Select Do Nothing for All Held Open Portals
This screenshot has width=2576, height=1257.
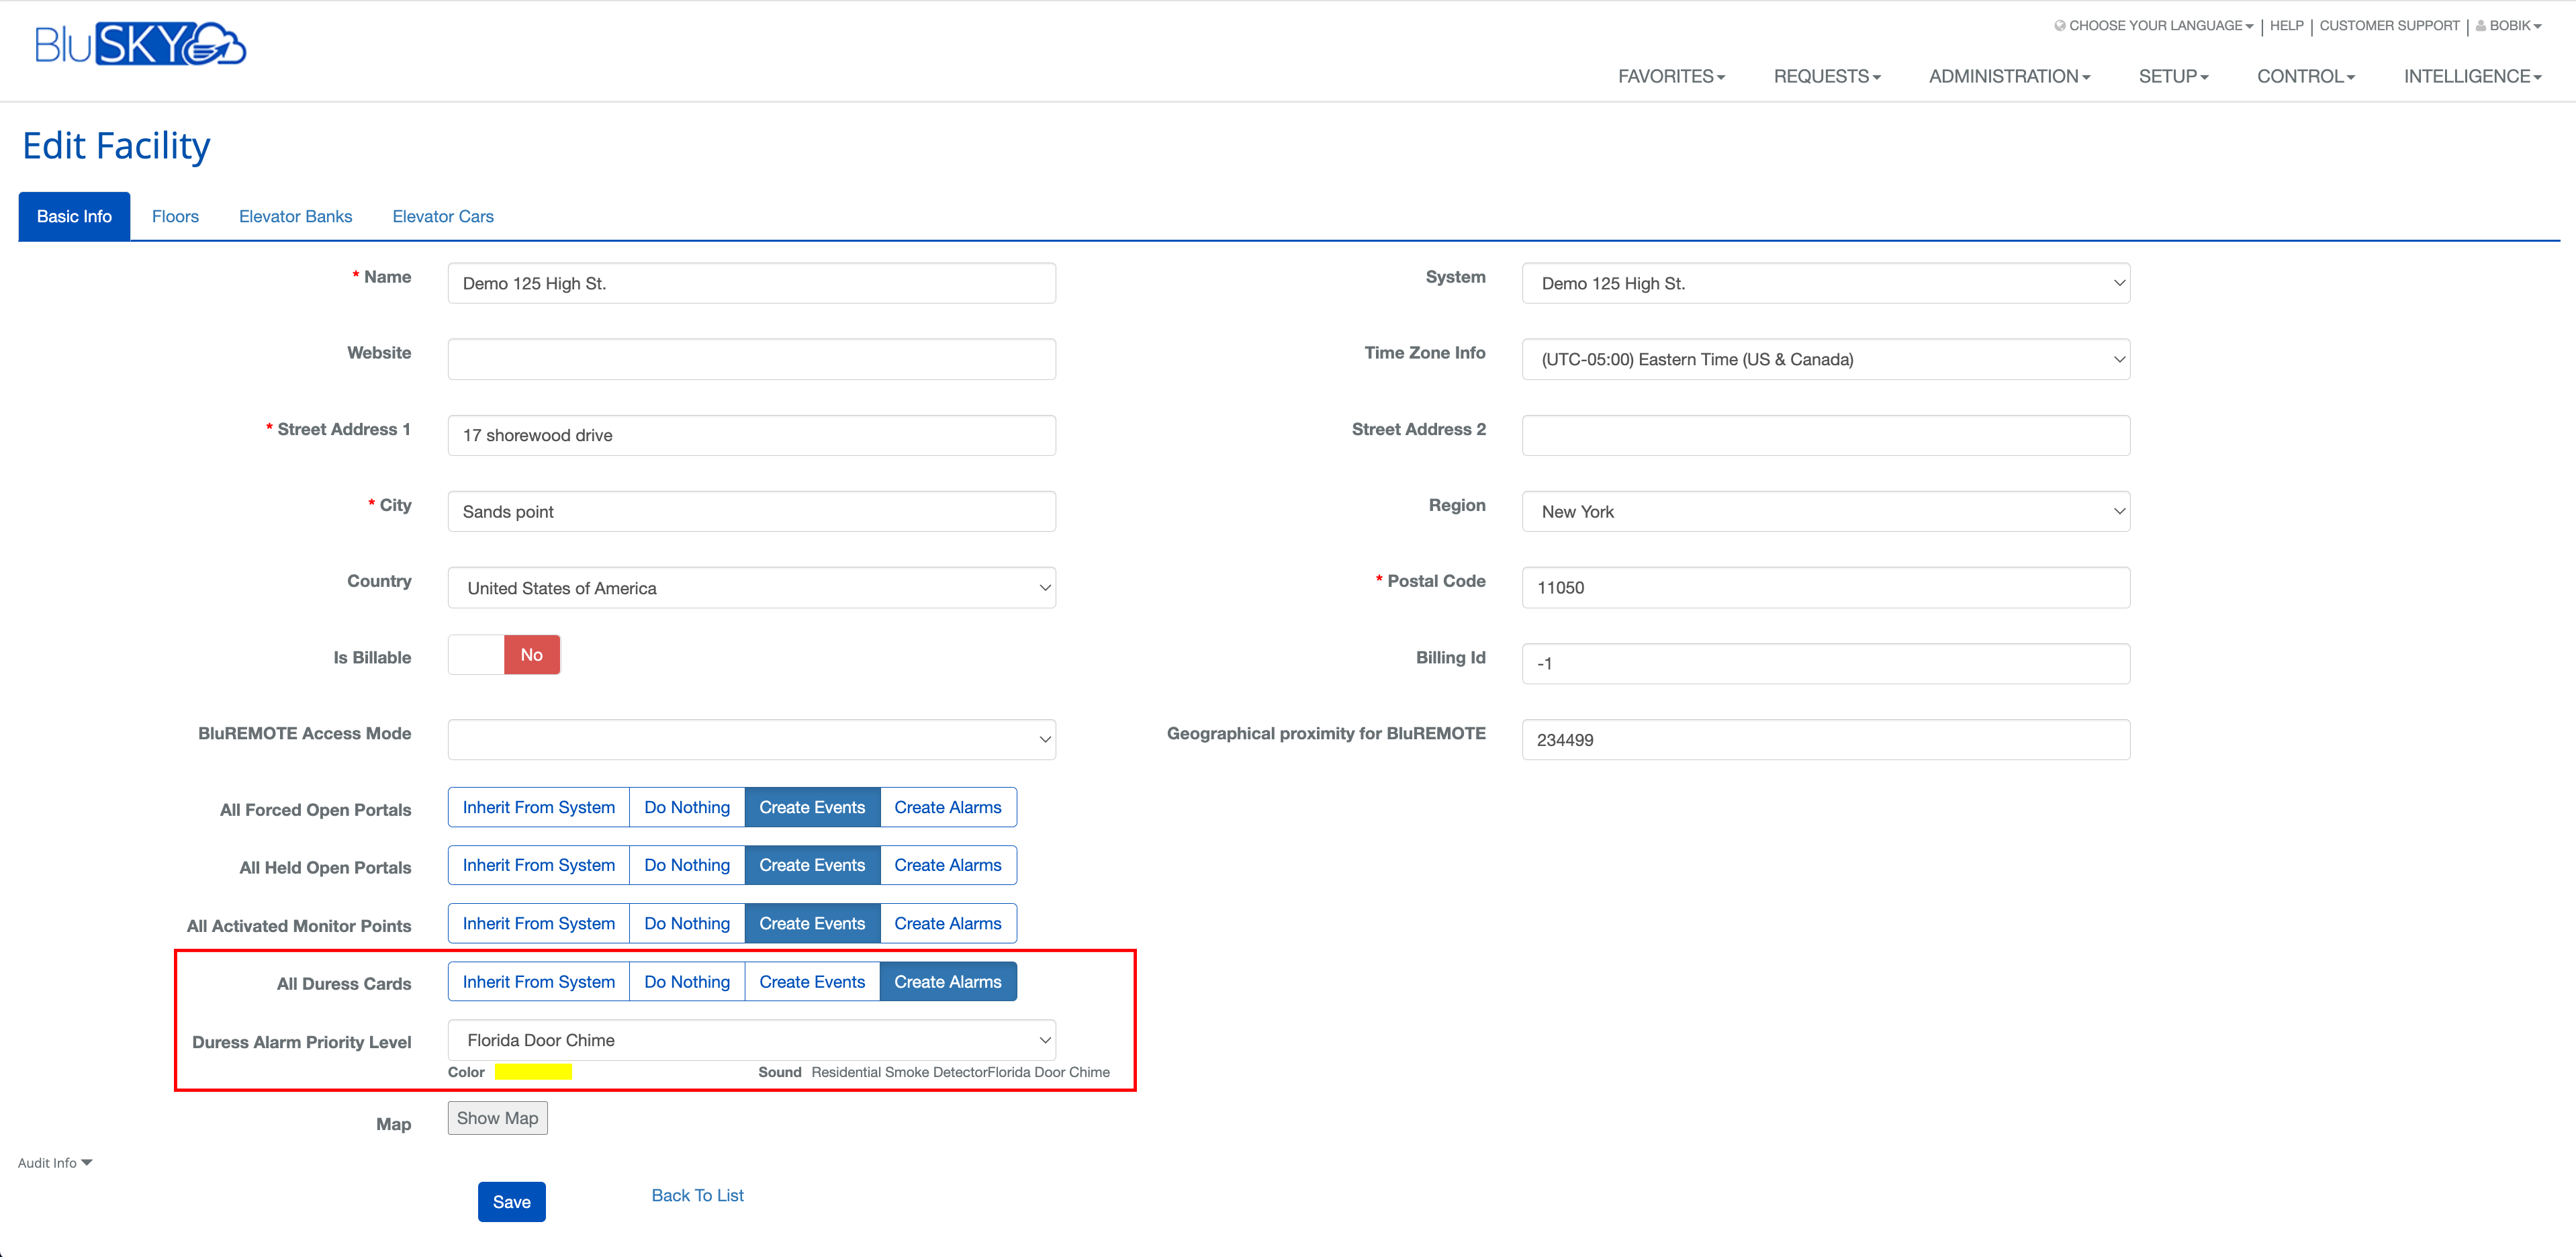point(686,865)
